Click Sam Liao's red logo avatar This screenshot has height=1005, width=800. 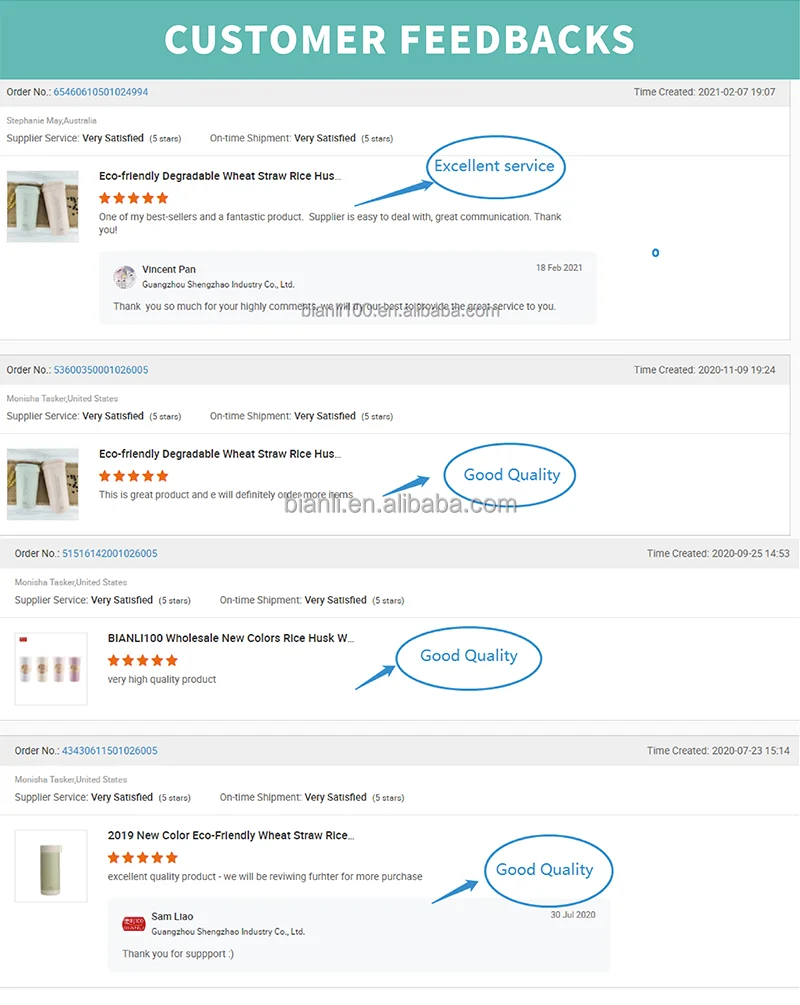coord(134,923)
